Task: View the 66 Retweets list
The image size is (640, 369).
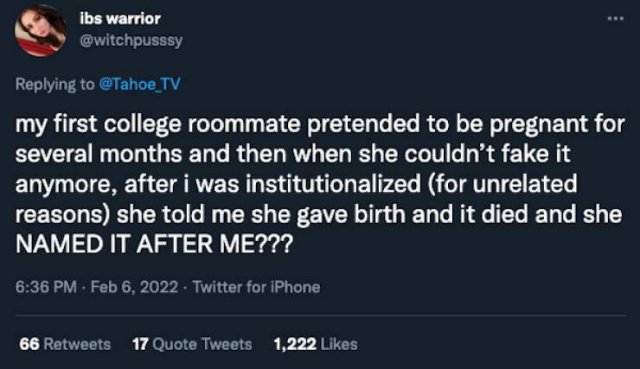Action: pos(65,344)
